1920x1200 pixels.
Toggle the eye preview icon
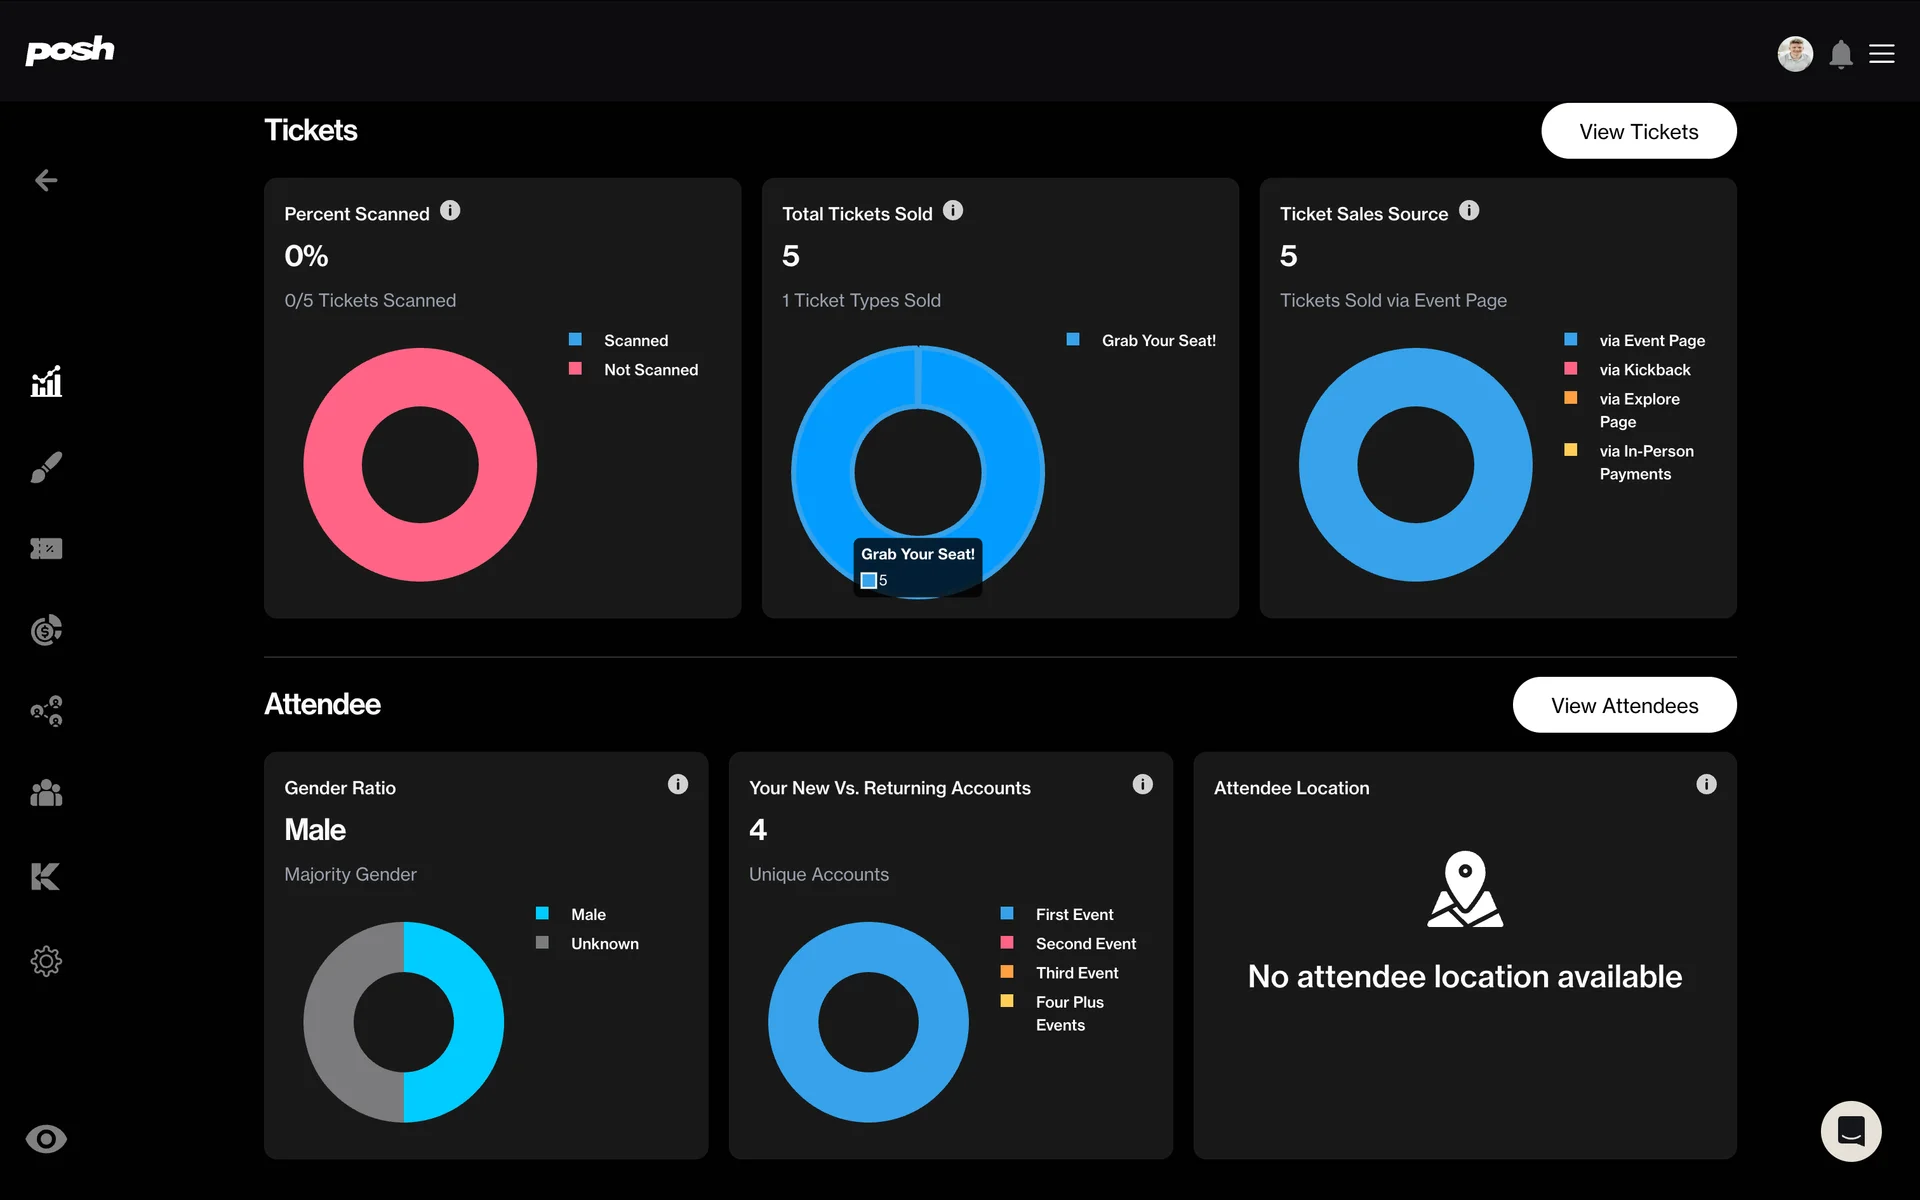46,1139
